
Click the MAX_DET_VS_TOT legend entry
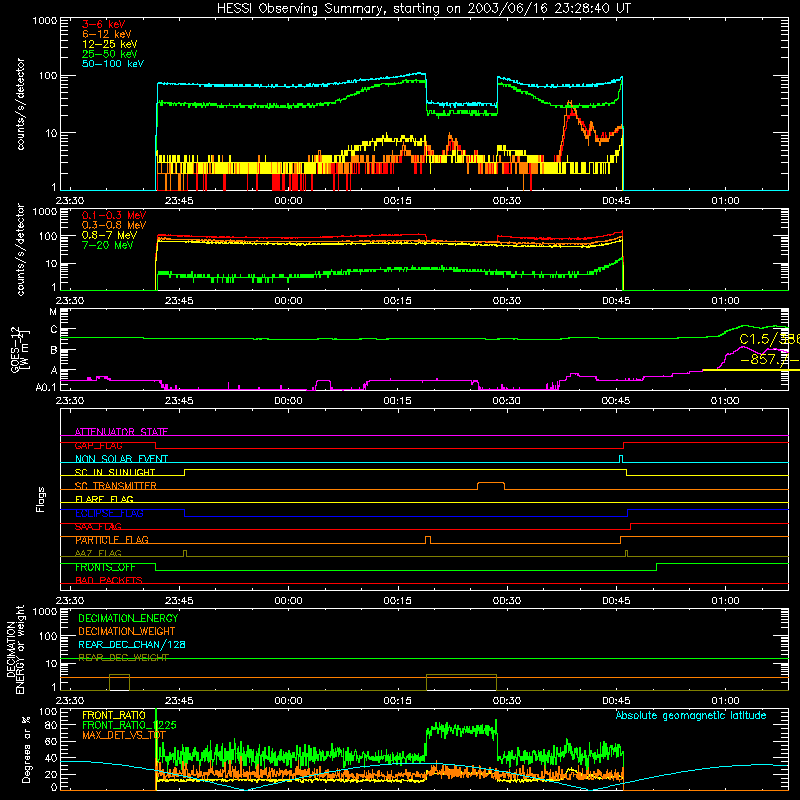coord(124,735)
